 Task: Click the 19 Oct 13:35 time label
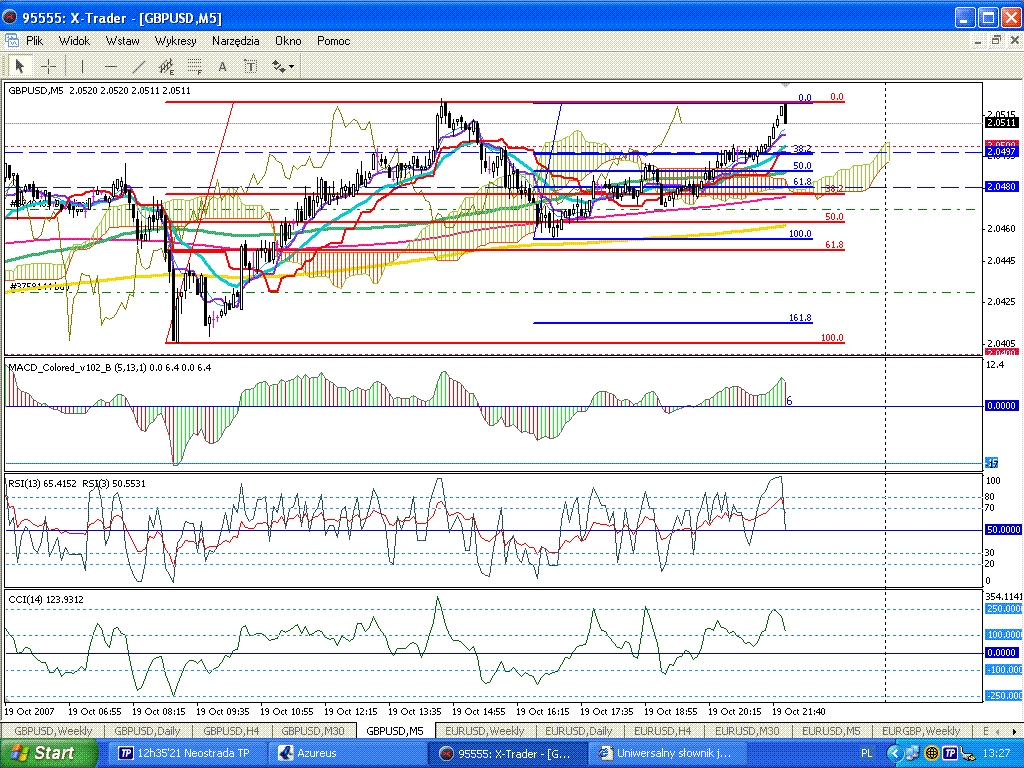[x=415, y=711]
